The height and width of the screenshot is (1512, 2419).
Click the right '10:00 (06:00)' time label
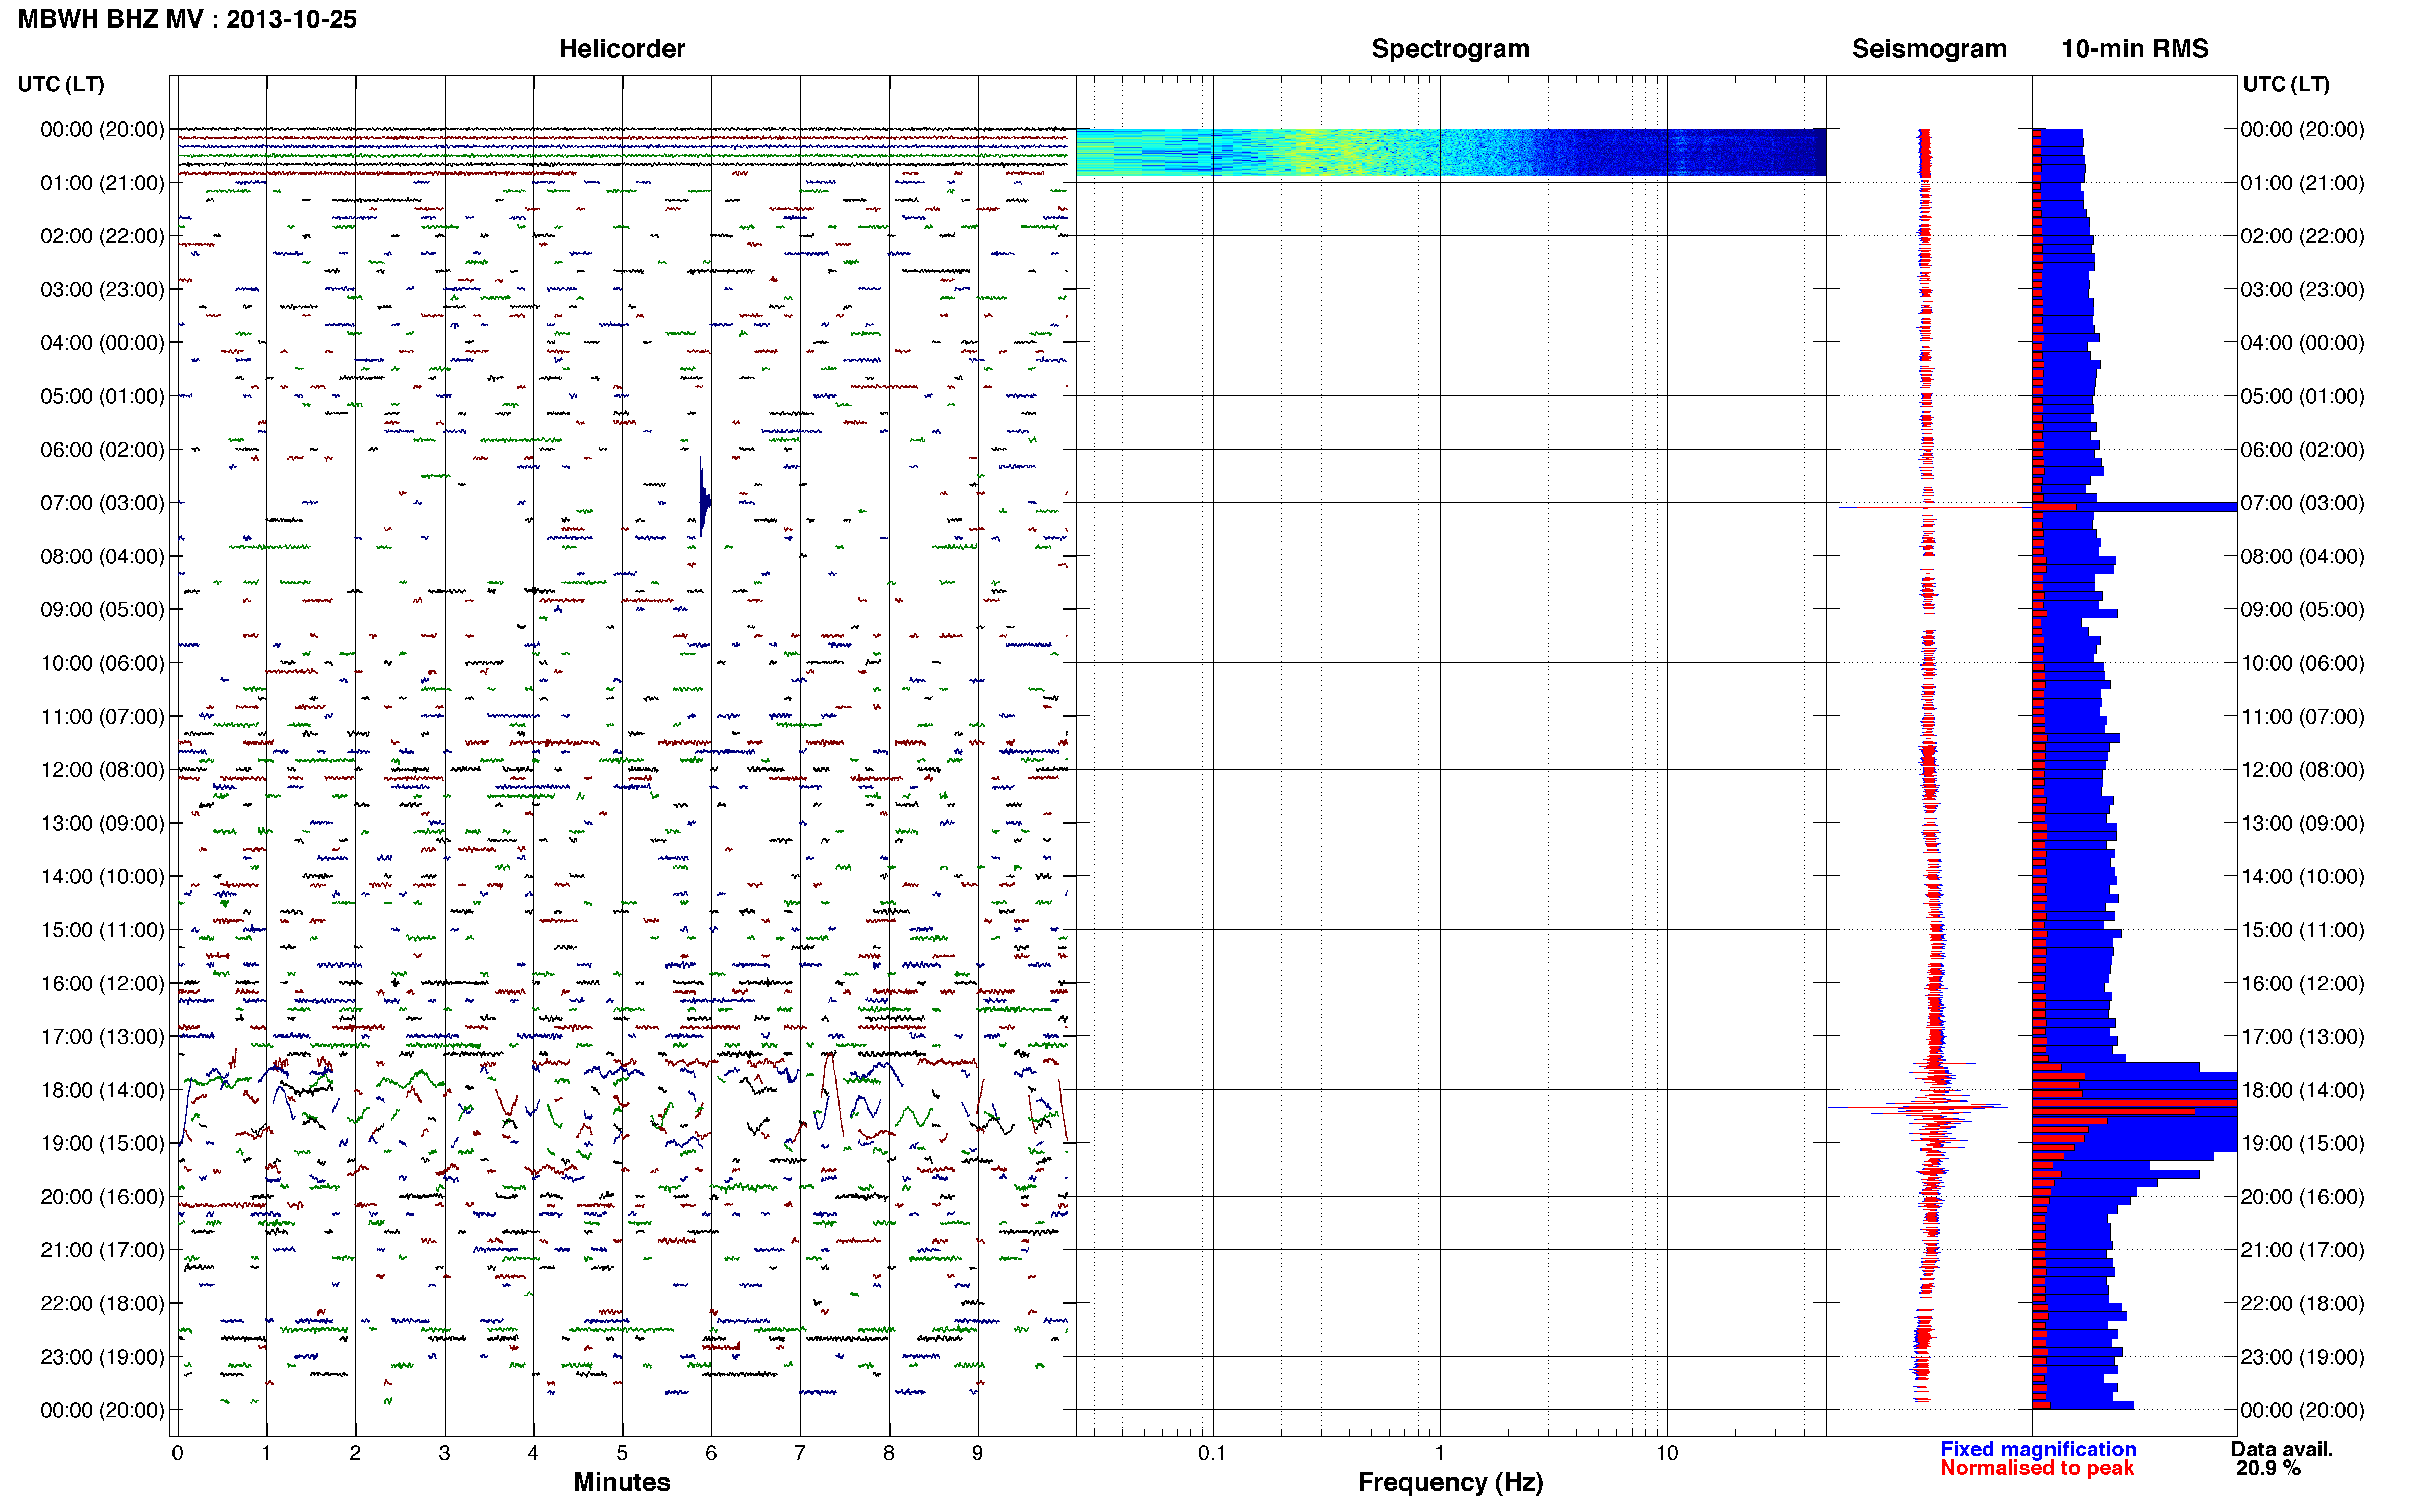coord(2302,663)
